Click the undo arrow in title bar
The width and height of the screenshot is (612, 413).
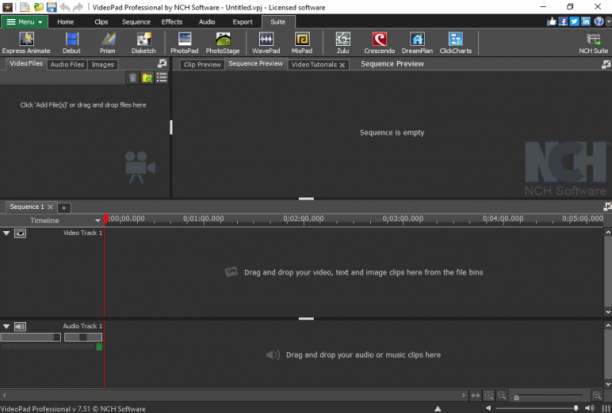(x=65, y=7)
